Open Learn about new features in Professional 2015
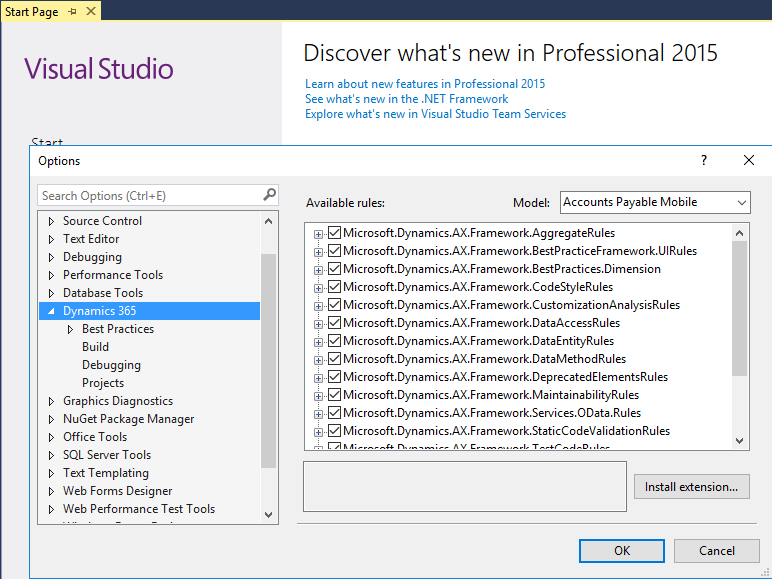The image size is (772, 579). (425, 84)
